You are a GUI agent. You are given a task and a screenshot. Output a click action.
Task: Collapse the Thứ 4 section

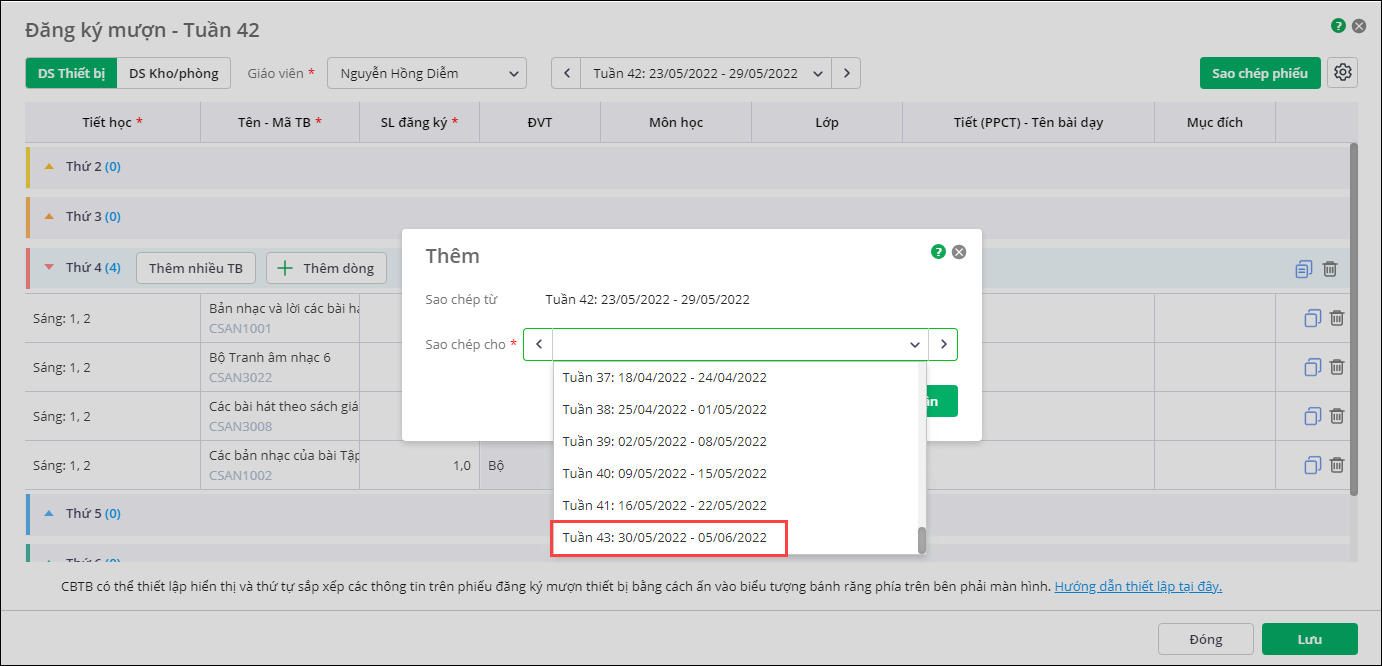pyautogui.click(x=49, y=268)
